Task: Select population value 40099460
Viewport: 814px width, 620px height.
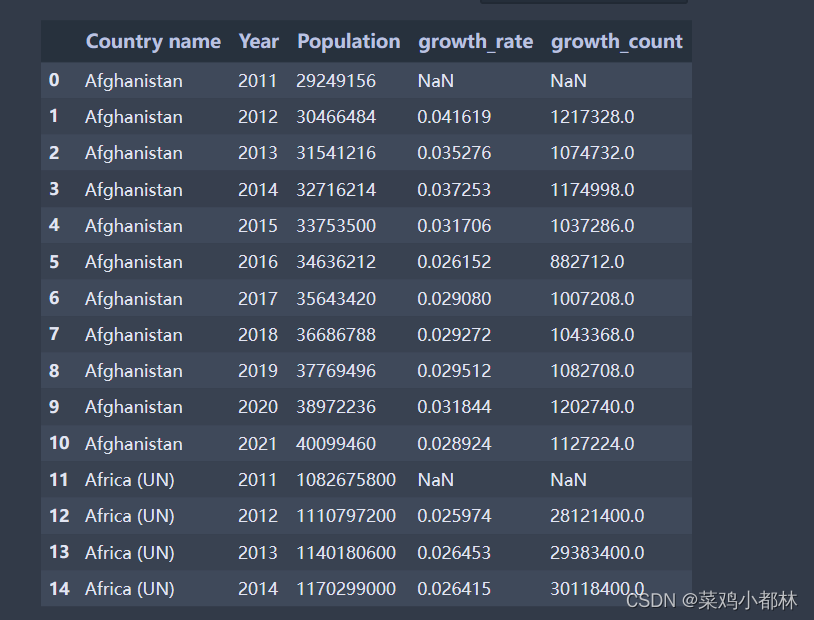Action: (x=336, y=444)
